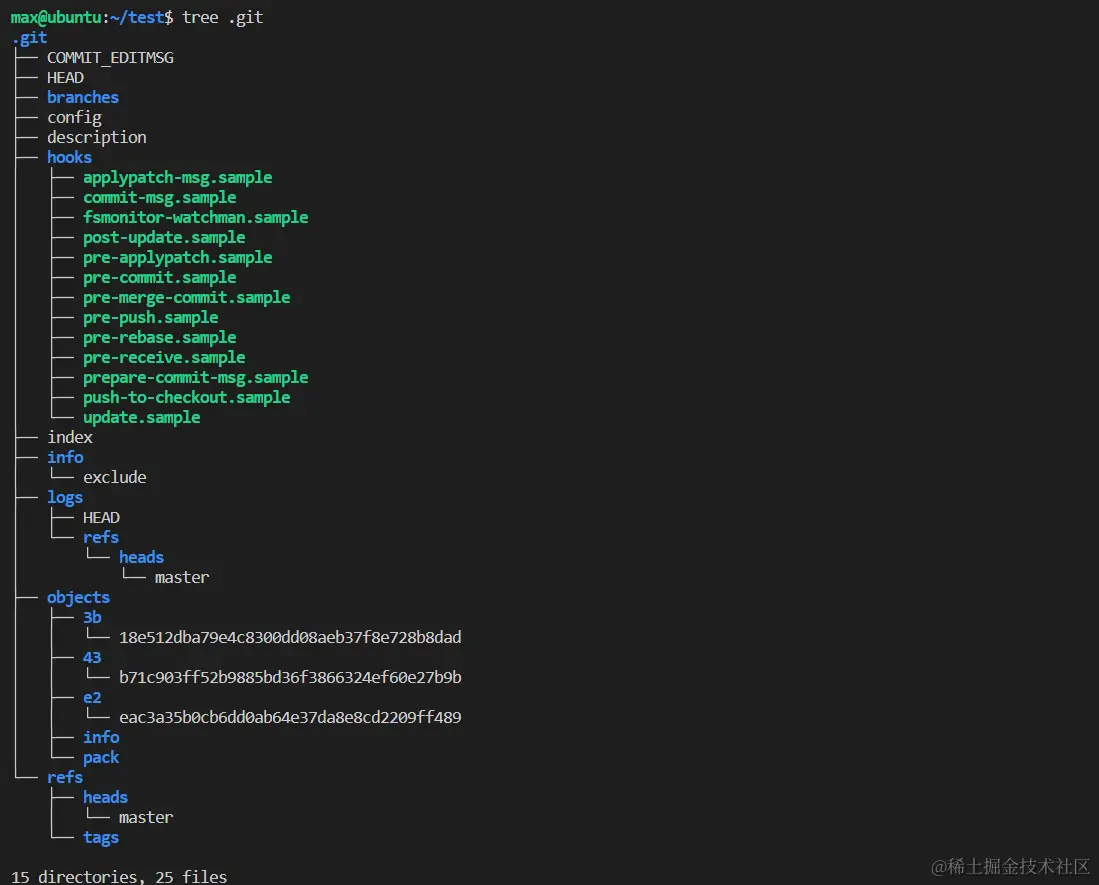Select the 3b object directory
1099x885 pixels.
(x=93, y=617)
